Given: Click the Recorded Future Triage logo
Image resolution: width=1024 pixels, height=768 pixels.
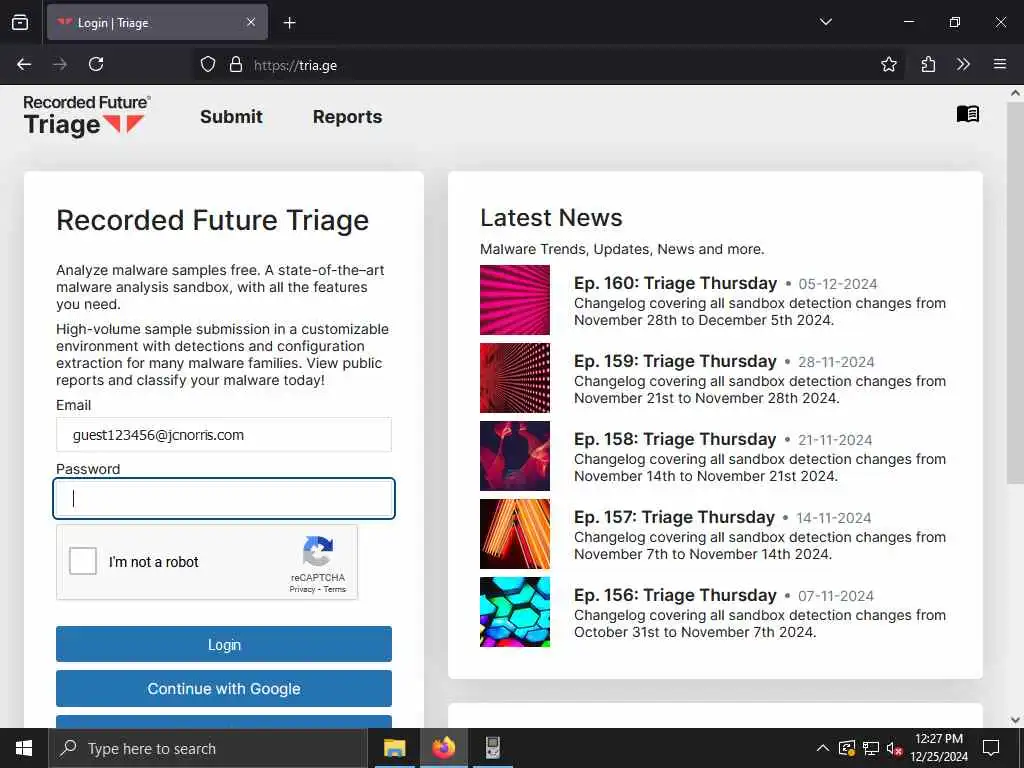Looking at the screenshot, I should (86, 116).
